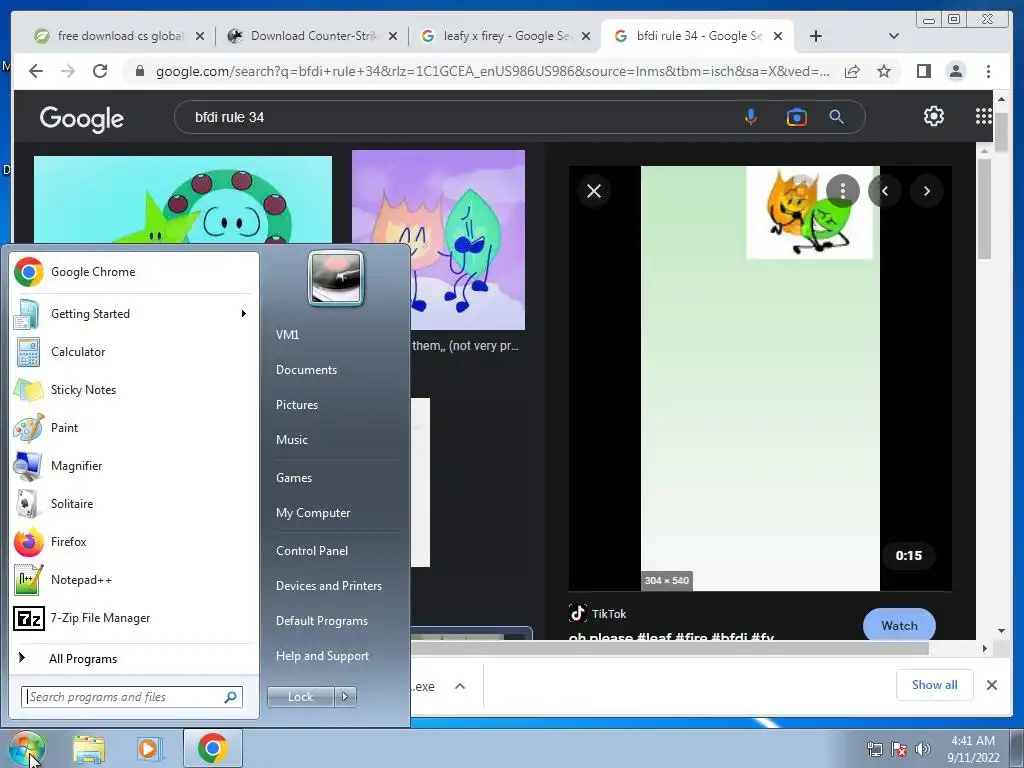Open Music from Start menu
Viewport: 1024px width, 768px height.
coord(292,440)
